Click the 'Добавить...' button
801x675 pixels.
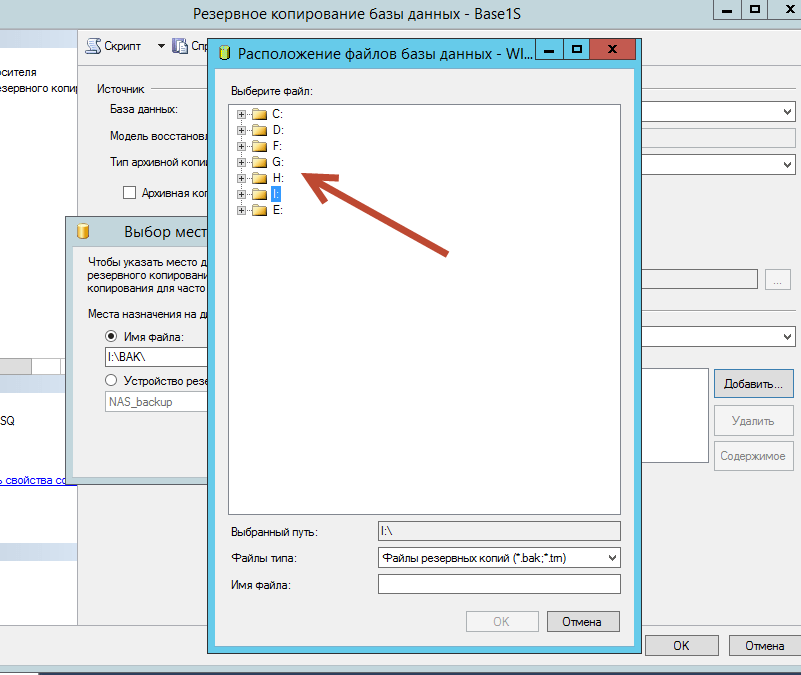(753, 382)
